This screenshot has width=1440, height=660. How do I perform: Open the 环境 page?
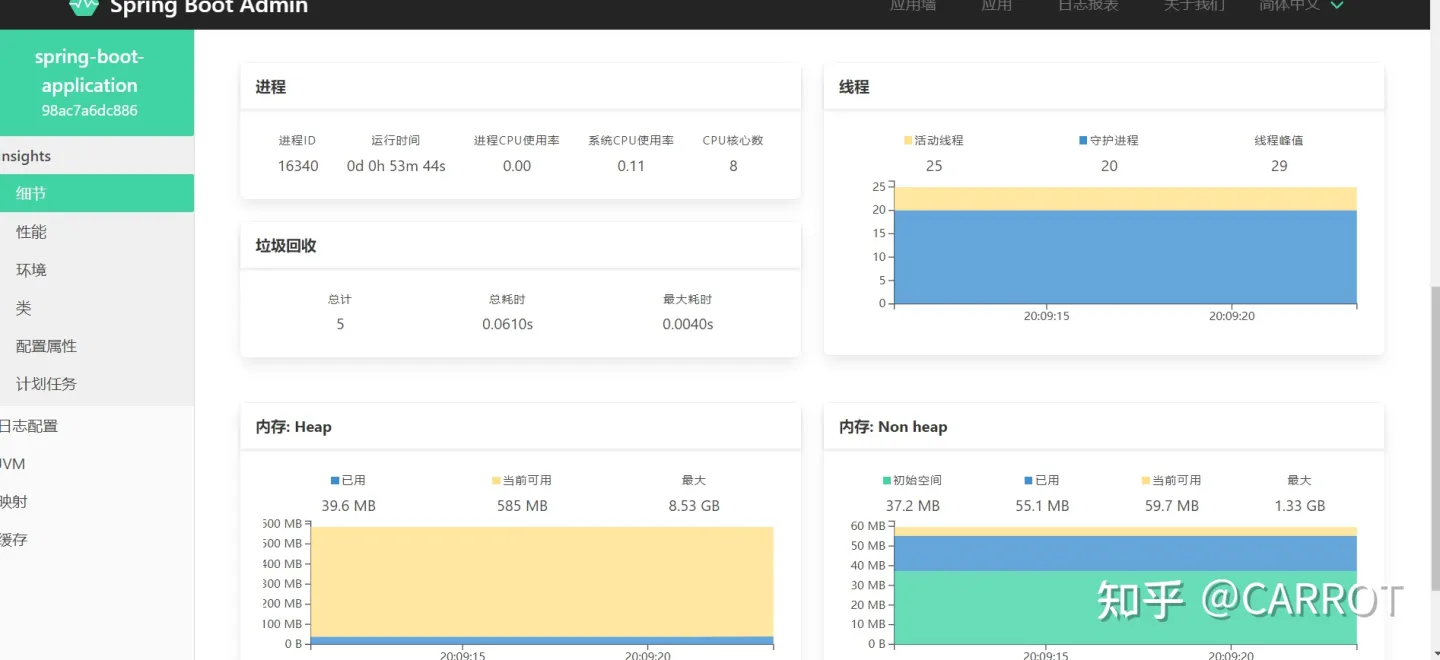[31, 269]
